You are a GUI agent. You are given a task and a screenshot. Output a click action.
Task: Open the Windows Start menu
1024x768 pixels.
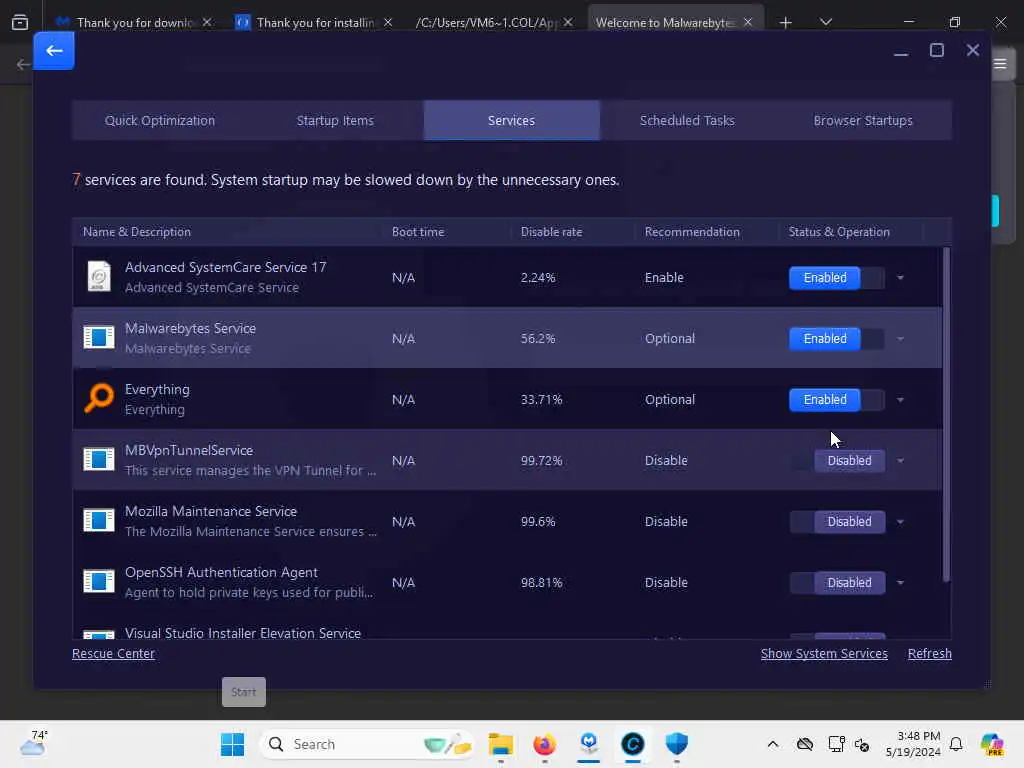pyautogui.click(x=232, y=744)
